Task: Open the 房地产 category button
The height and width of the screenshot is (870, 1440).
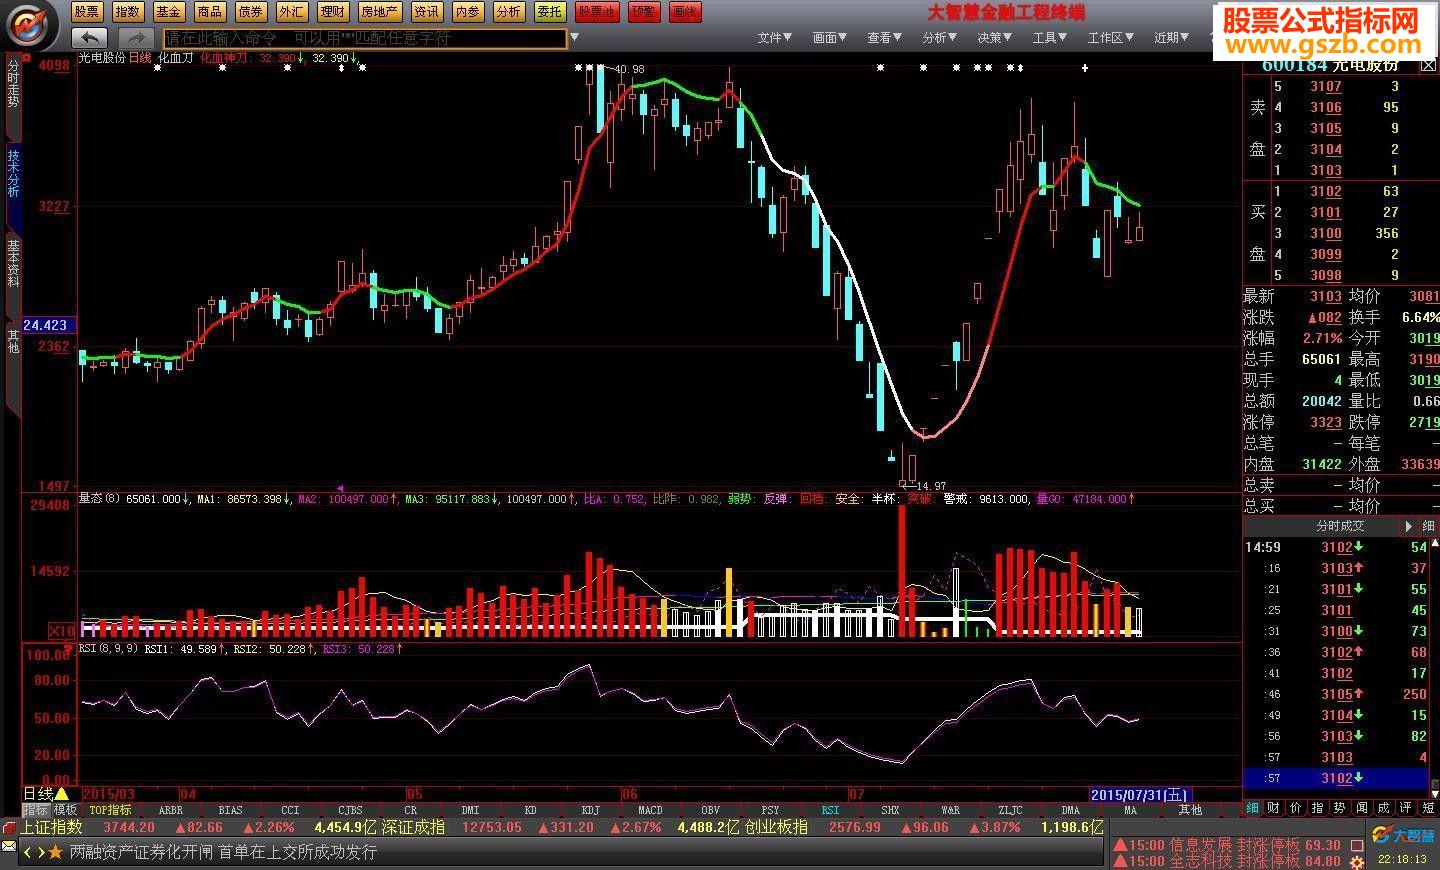Action: click(x=379, y=12)
